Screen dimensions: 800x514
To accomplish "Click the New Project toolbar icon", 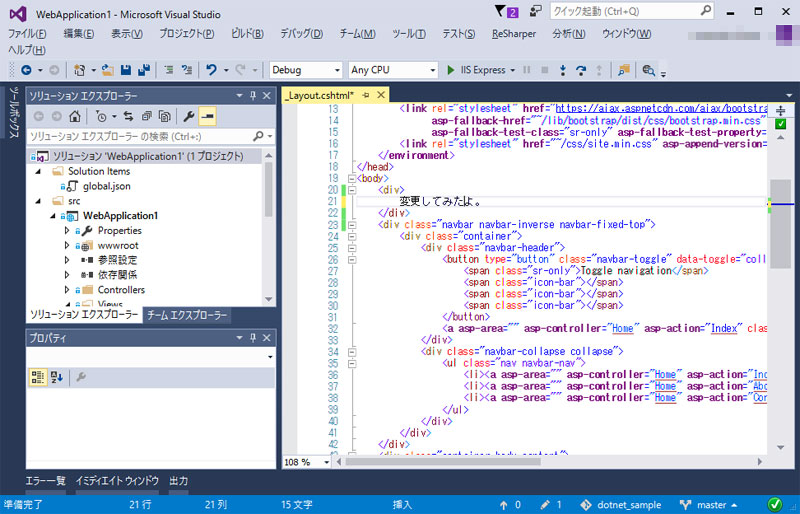I will (79, 70).
